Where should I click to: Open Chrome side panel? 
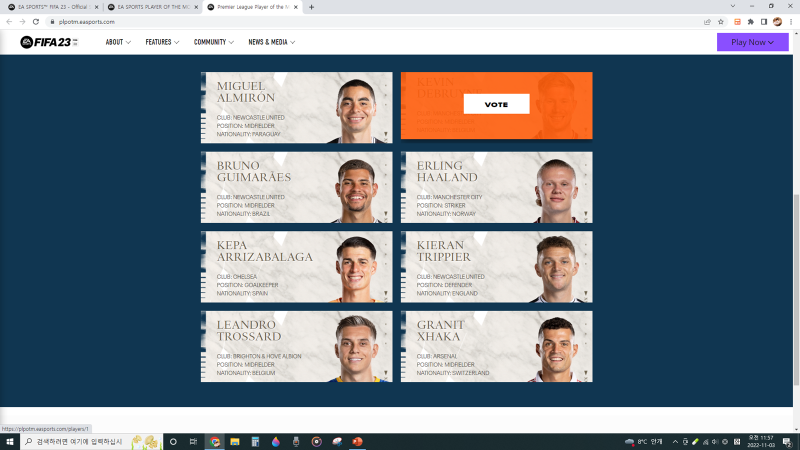(764, 22)
